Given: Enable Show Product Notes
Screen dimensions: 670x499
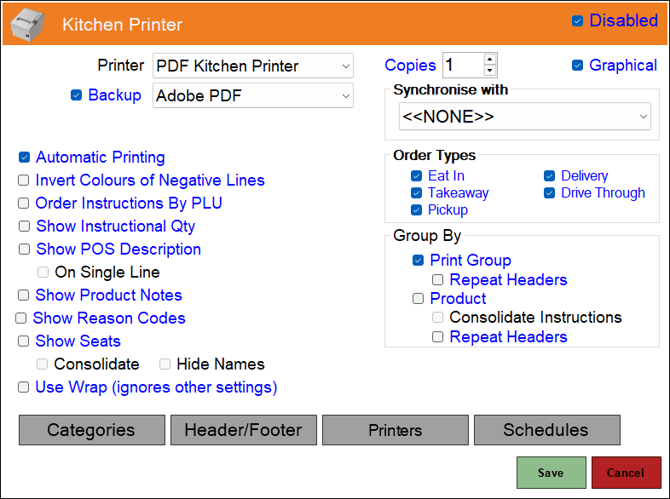Looking at the screenshot, I should point(24,296).
